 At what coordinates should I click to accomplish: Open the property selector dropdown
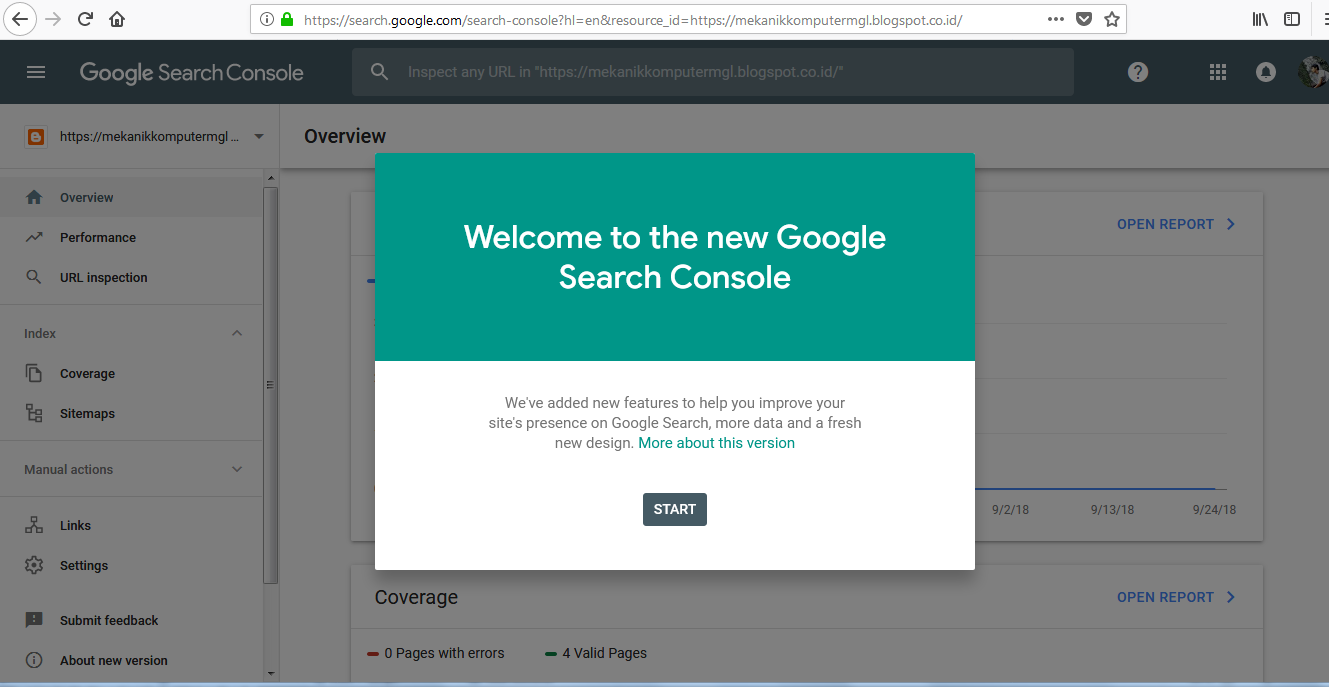[259, 137]
